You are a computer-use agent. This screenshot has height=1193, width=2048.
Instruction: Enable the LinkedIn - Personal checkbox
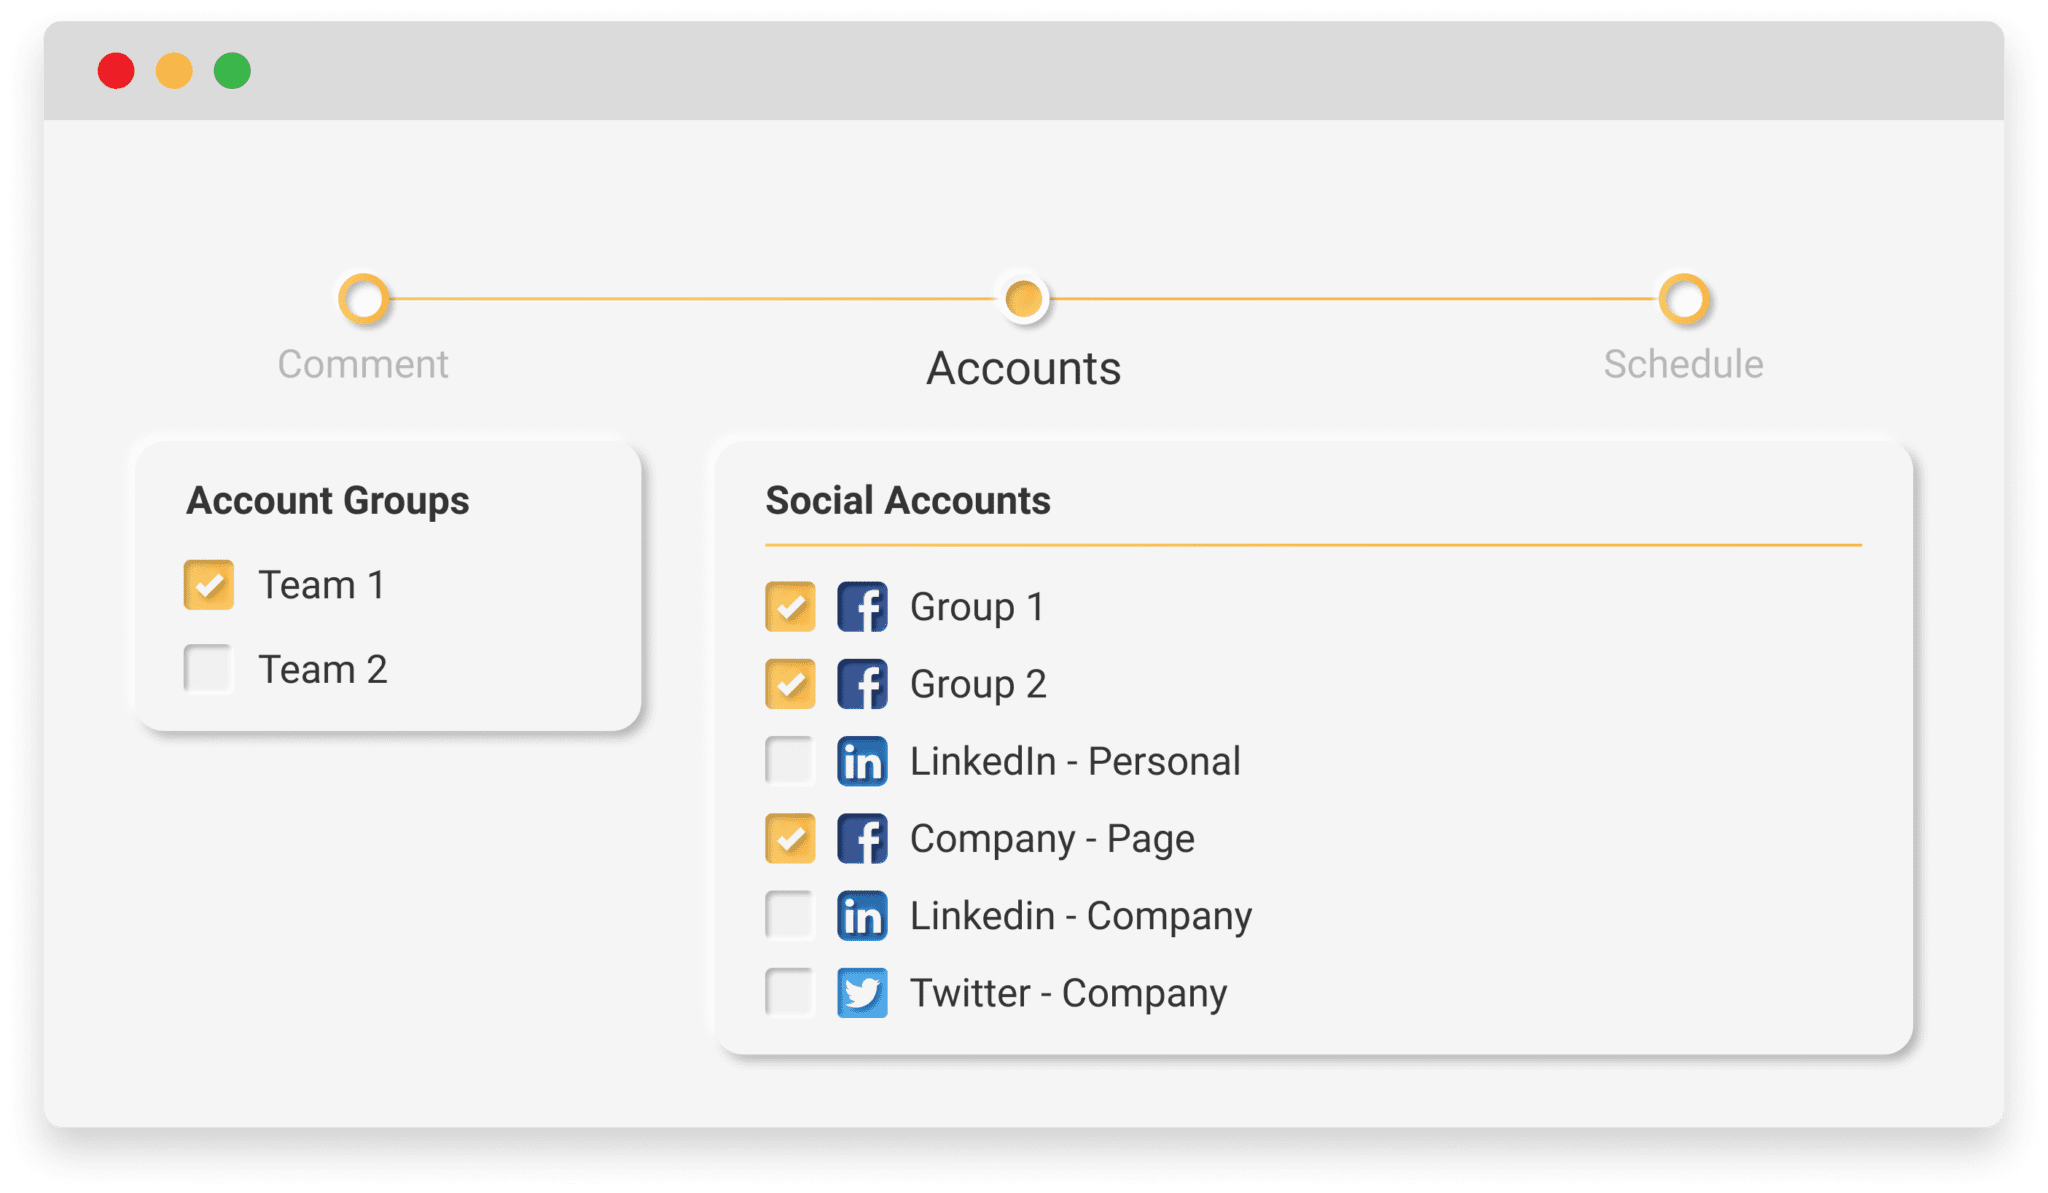coord(789,761)
